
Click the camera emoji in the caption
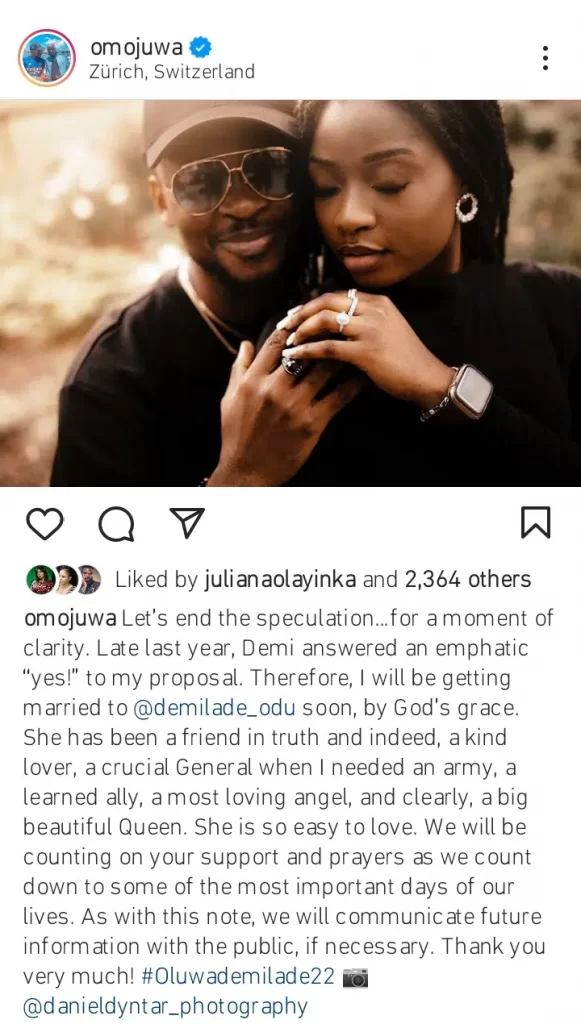pos(356,978)
